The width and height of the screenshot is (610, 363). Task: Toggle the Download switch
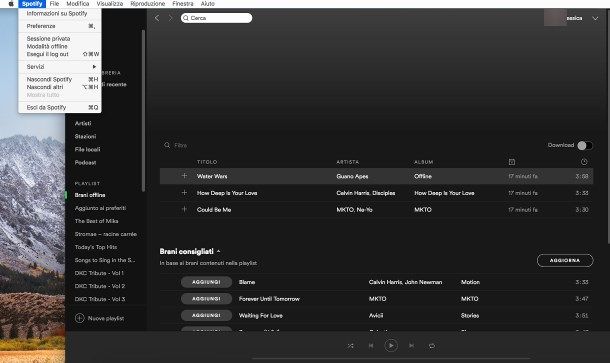click(x=585, y=145)
